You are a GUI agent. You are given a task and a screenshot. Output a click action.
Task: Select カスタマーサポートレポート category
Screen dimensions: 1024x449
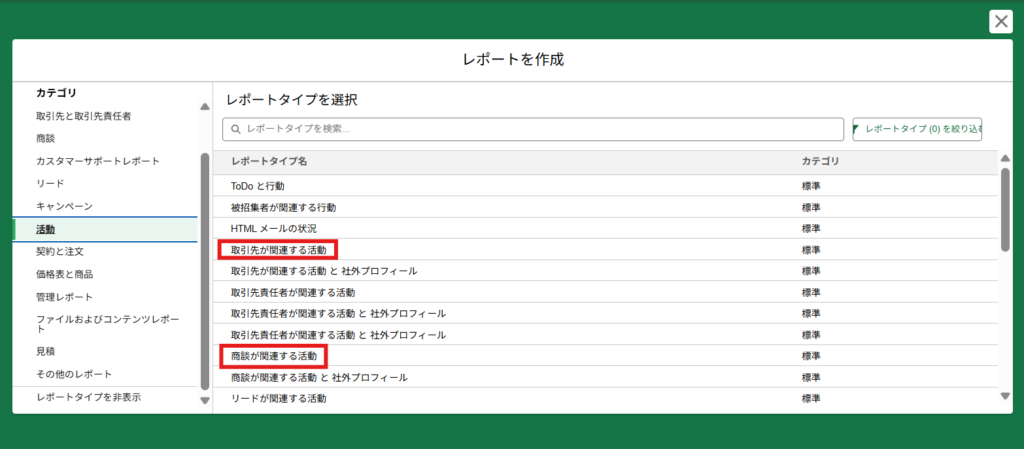click(x=98, y=161)
